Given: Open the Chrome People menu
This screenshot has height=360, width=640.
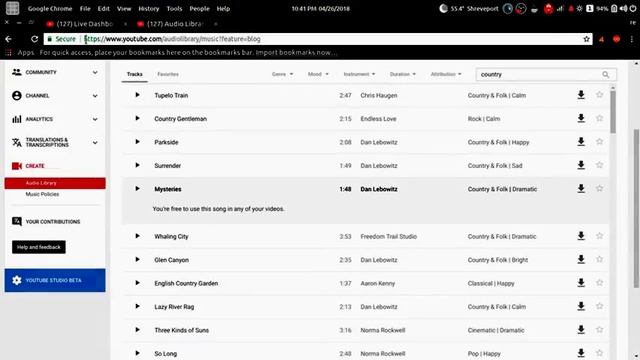Looking at the screenshot, I should (x=199, y=9).
